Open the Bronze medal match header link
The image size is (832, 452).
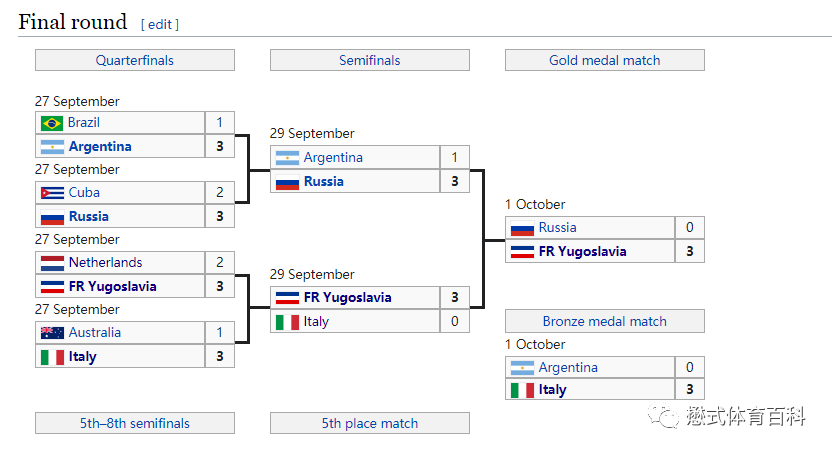tap(605, 321)
